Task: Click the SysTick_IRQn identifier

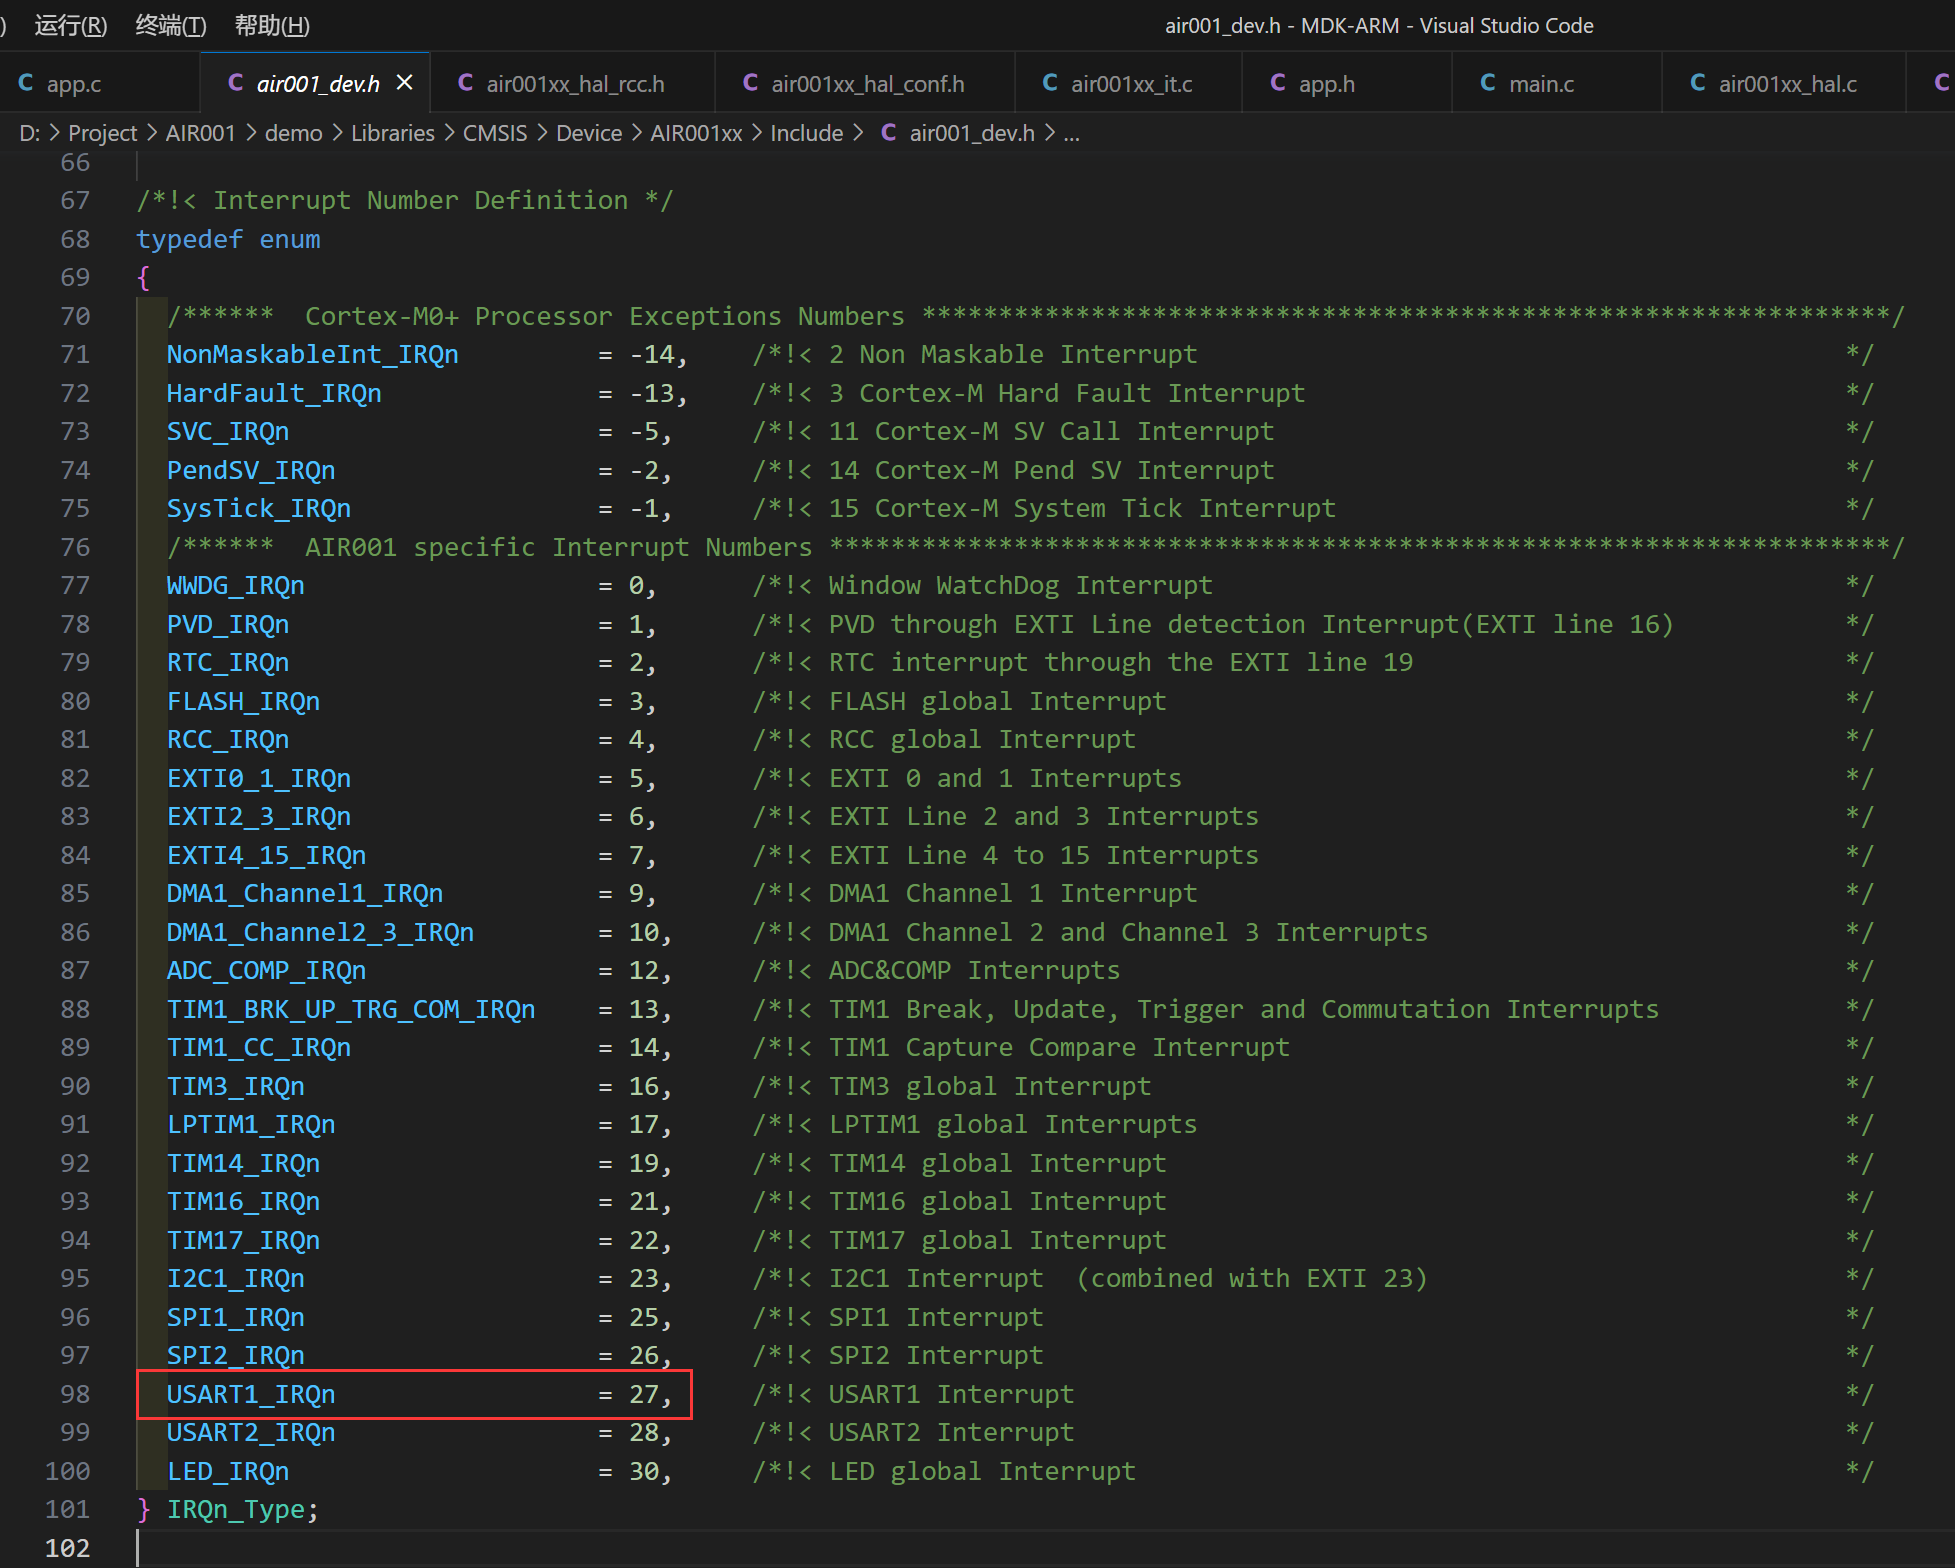Action: click(258, 508)
